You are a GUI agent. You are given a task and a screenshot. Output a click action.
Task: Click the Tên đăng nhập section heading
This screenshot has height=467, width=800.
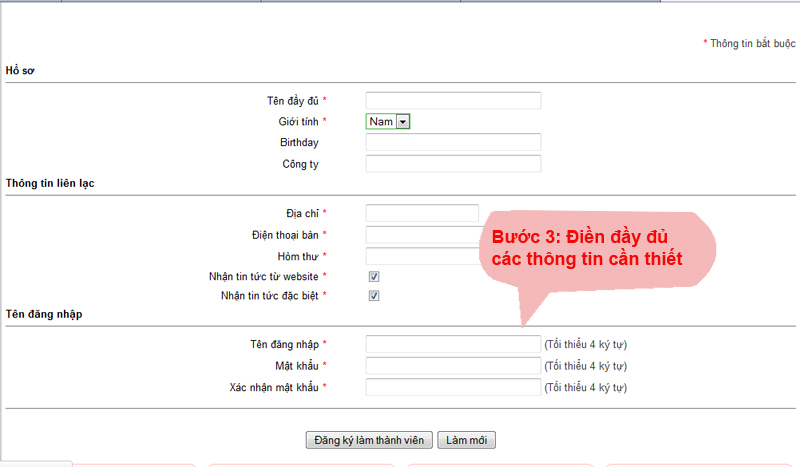click(44, 314)
